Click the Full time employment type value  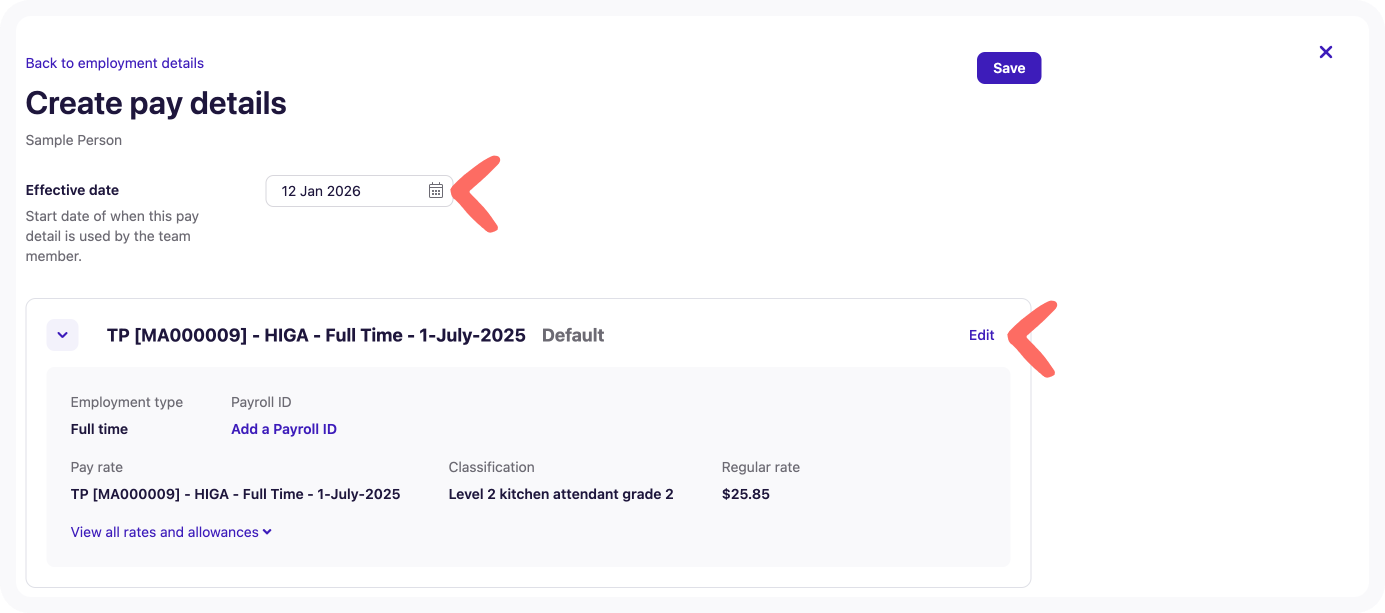[x=99, y=429]
